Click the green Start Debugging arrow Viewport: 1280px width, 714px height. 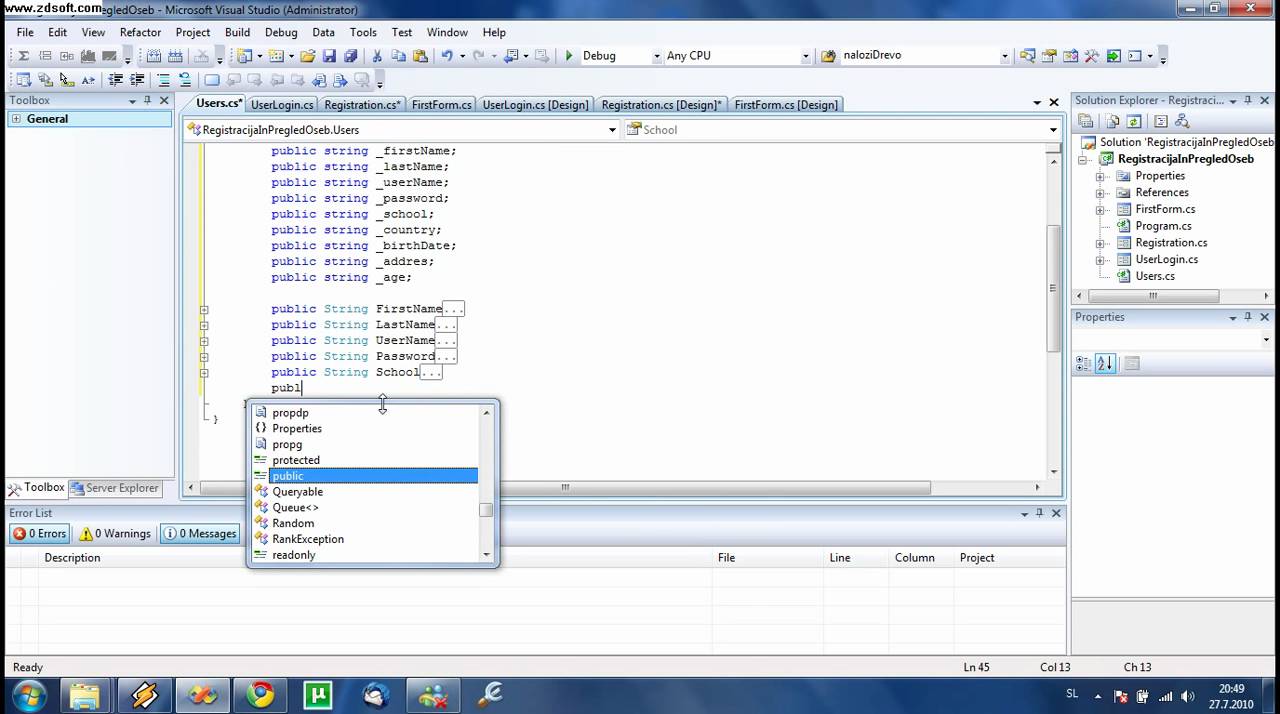pyautogui.click(x=569, y=56)
